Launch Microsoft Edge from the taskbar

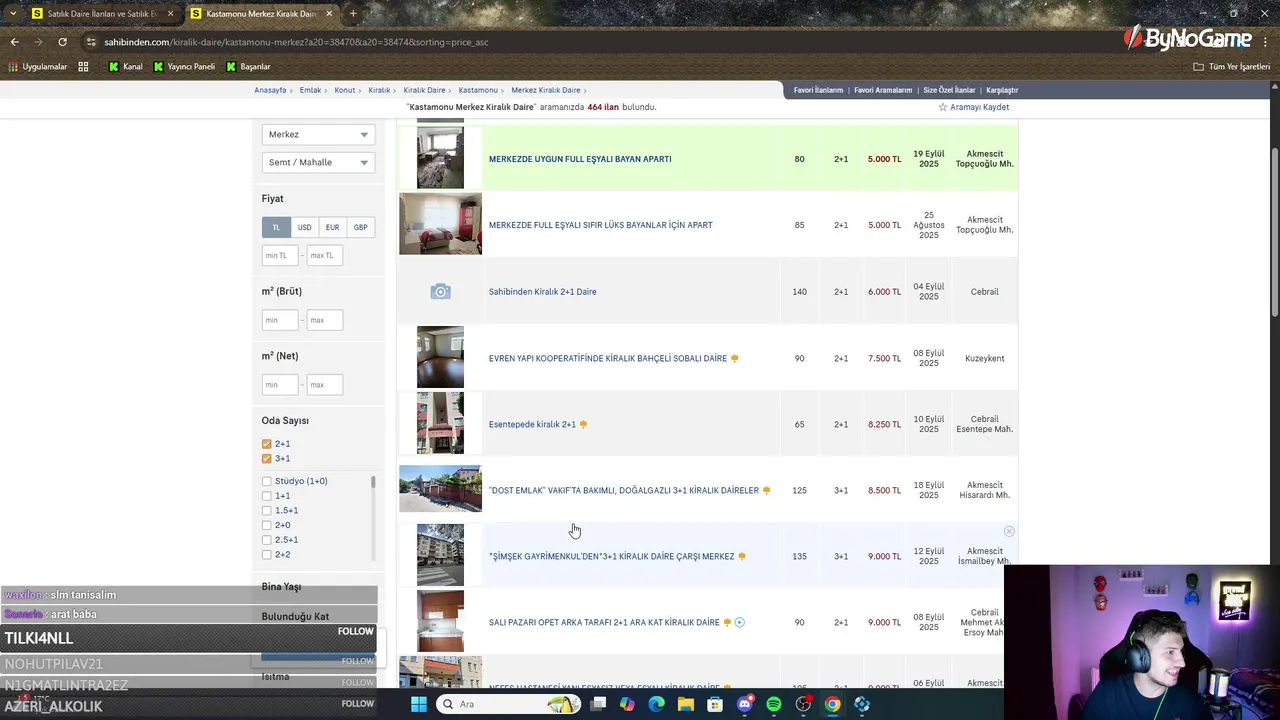click(x=656, y=704)
